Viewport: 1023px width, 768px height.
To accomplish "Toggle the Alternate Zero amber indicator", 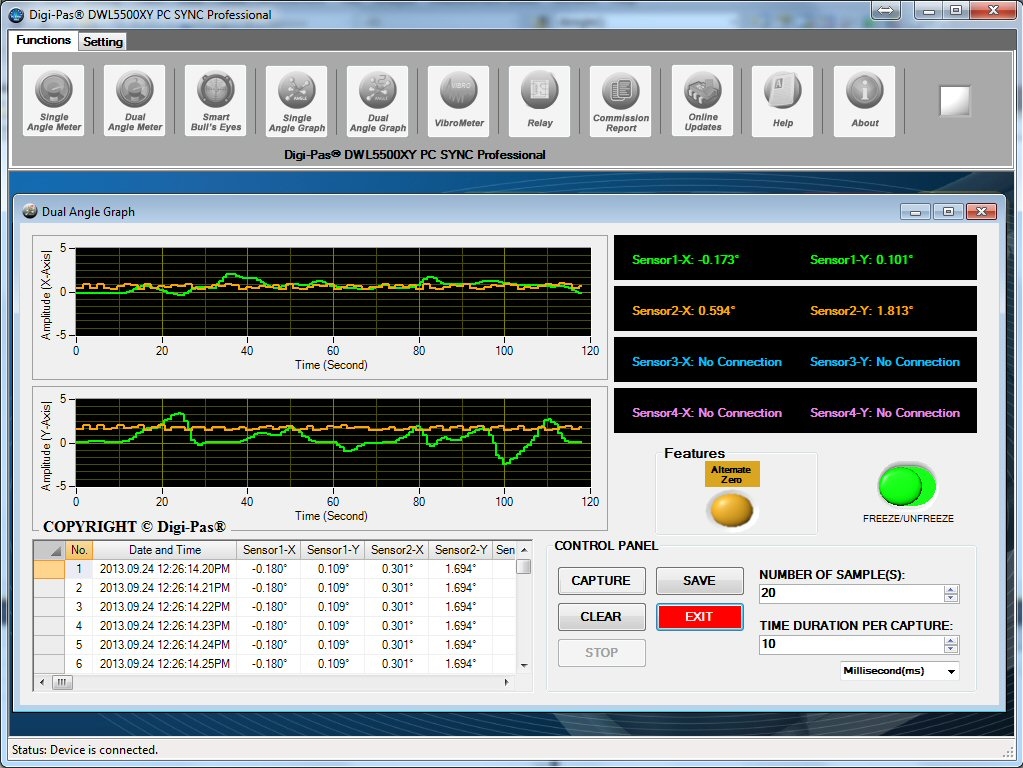I will 731,510.
